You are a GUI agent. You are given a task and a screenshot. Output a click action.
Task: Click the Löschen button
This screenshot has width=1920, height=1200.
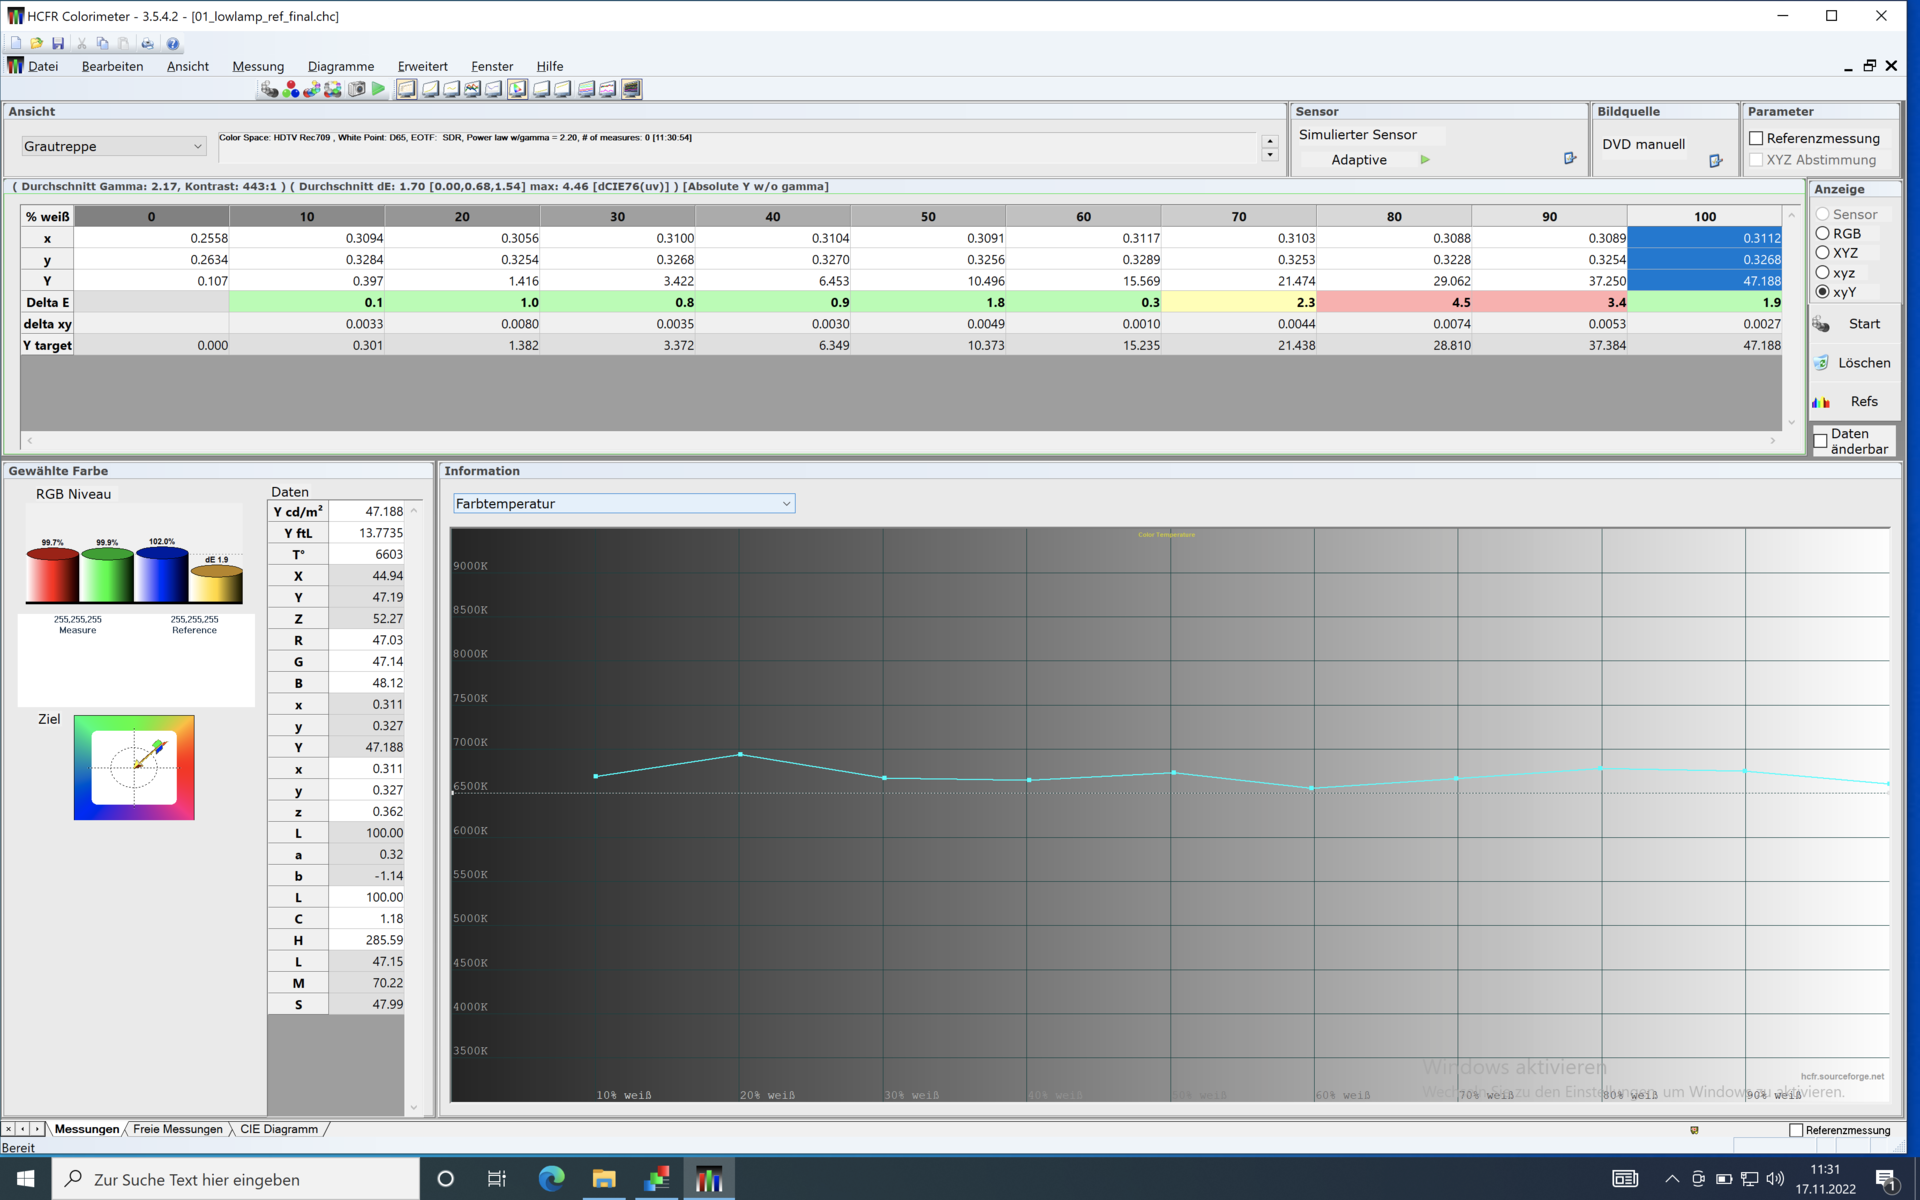(1854, 363)
